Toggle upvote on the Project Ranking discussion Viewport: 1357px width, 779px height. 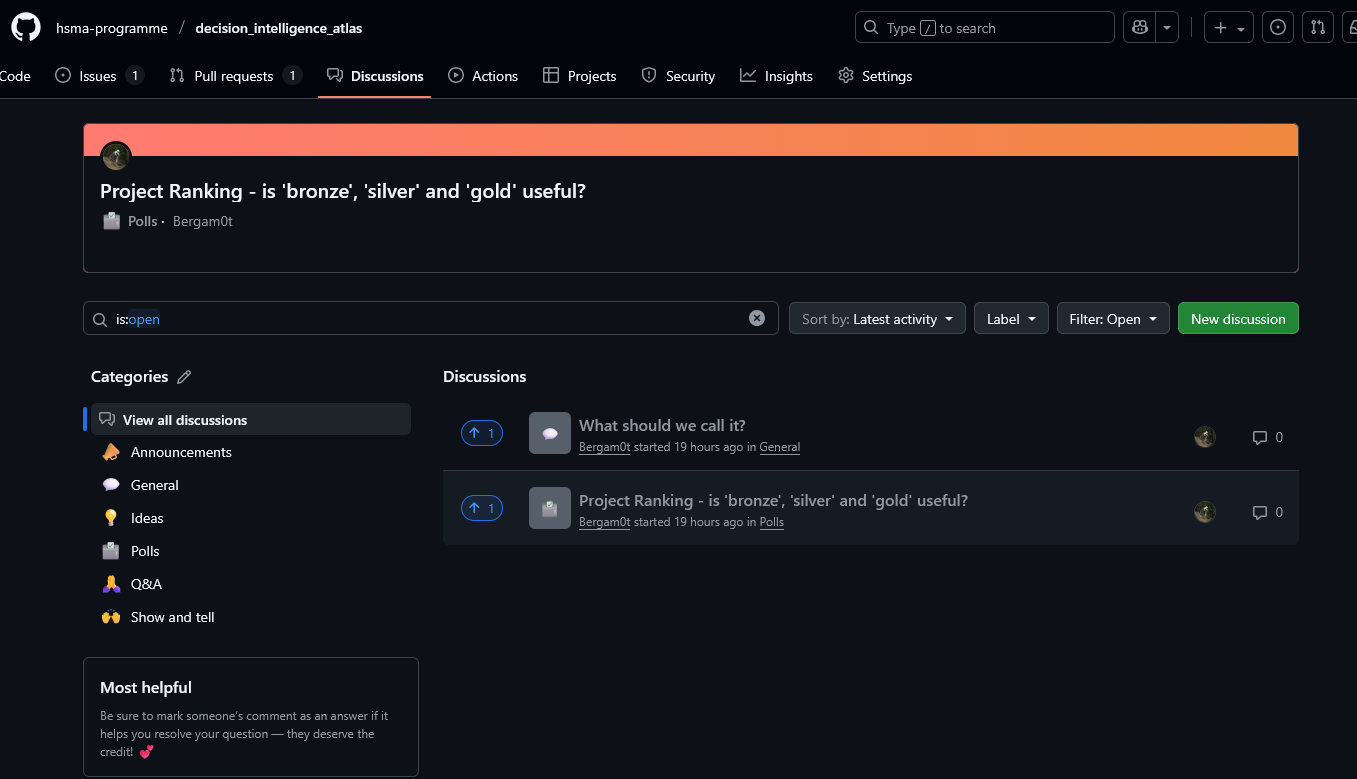(x=482, y=508)
